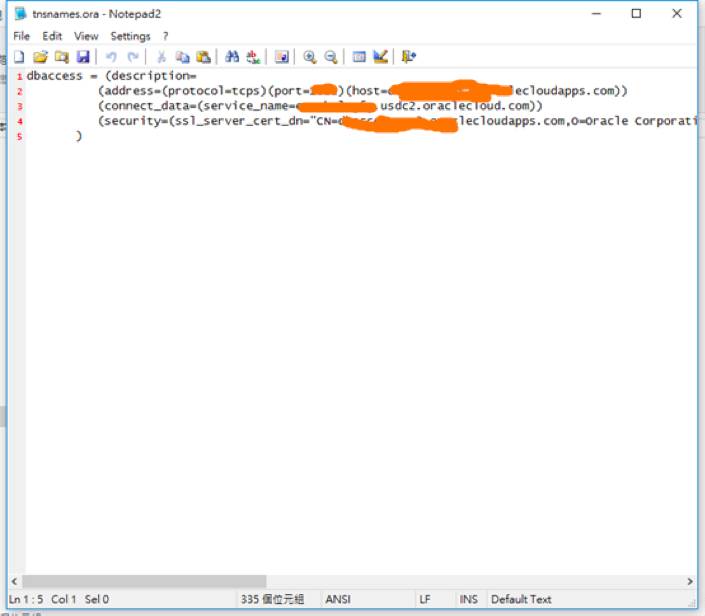Click line number 3 in the margin

point(19,107)
